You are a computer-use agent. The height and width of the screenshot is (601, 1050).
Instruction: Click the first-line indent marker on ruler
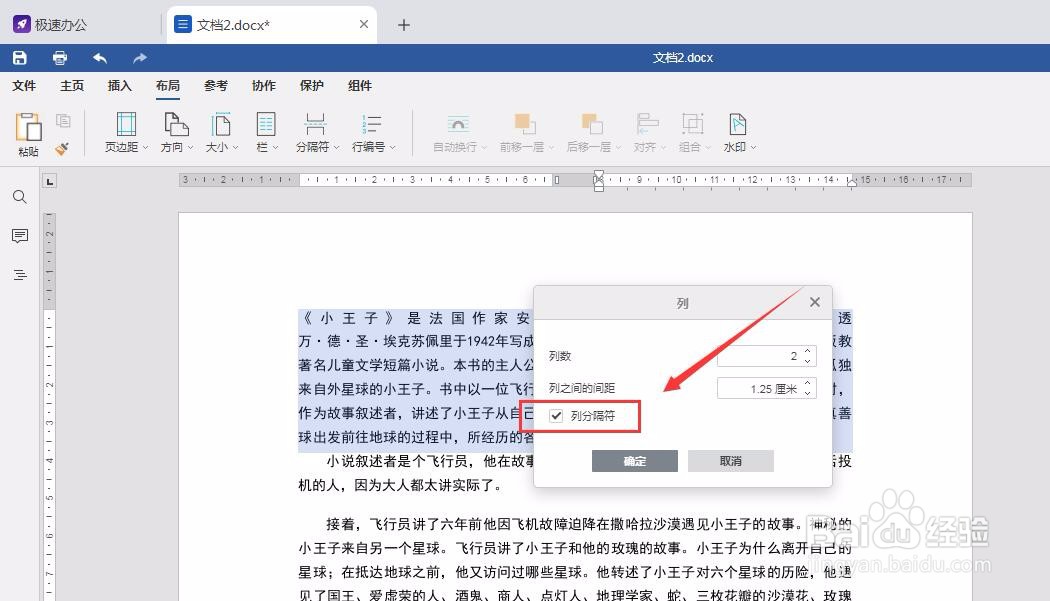click(599, 176)
